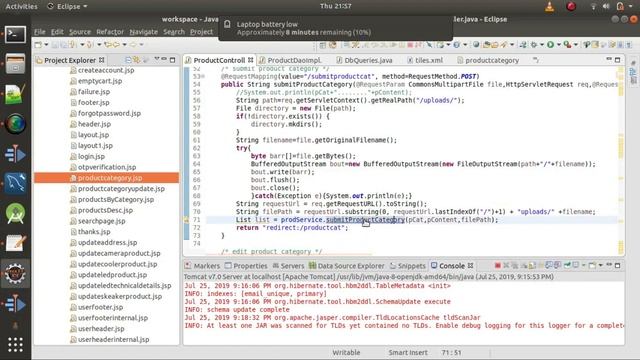Open the External Tools dropdown arrow

coord(575,44)
